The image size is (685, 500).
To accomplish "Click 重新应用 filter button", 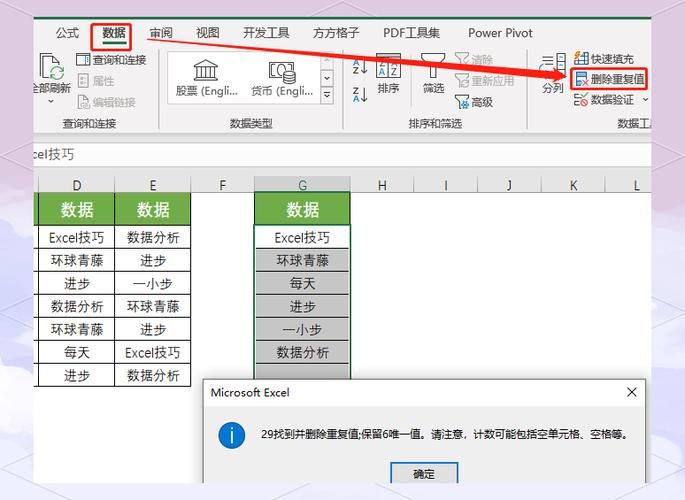I will 484,81.
